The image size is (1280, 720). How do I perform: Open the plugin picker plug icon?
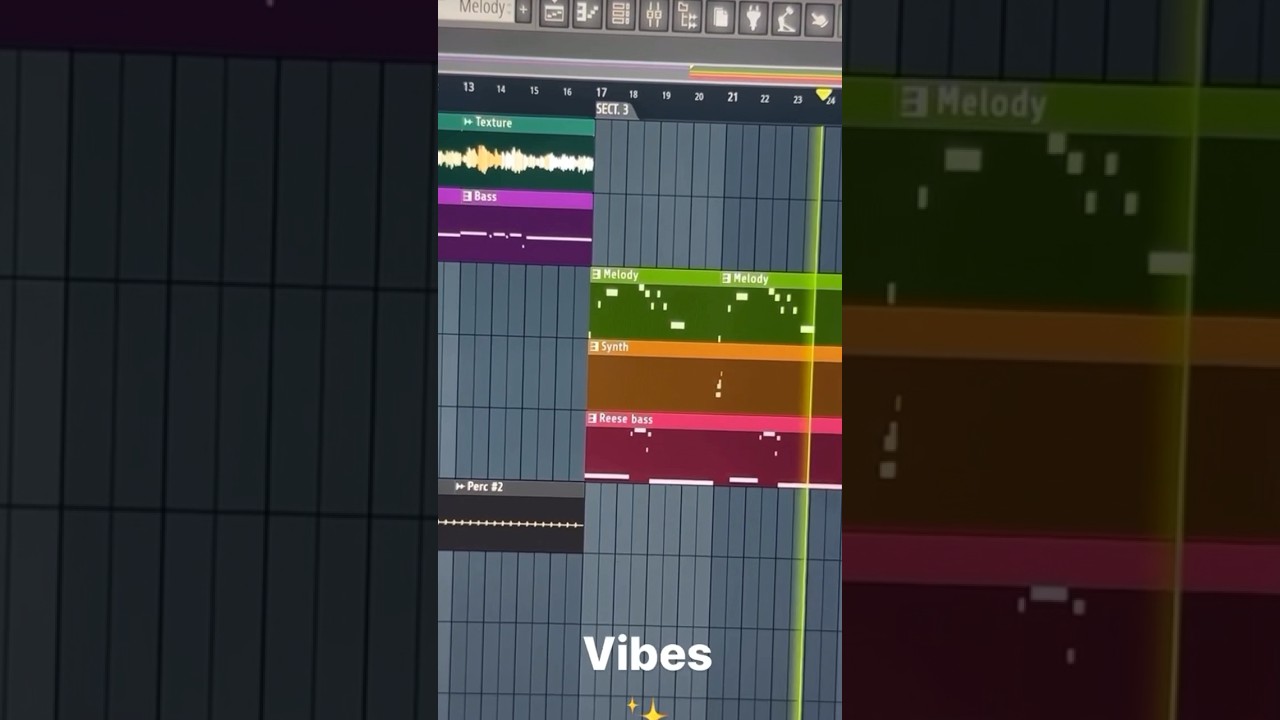coord(753,18)
